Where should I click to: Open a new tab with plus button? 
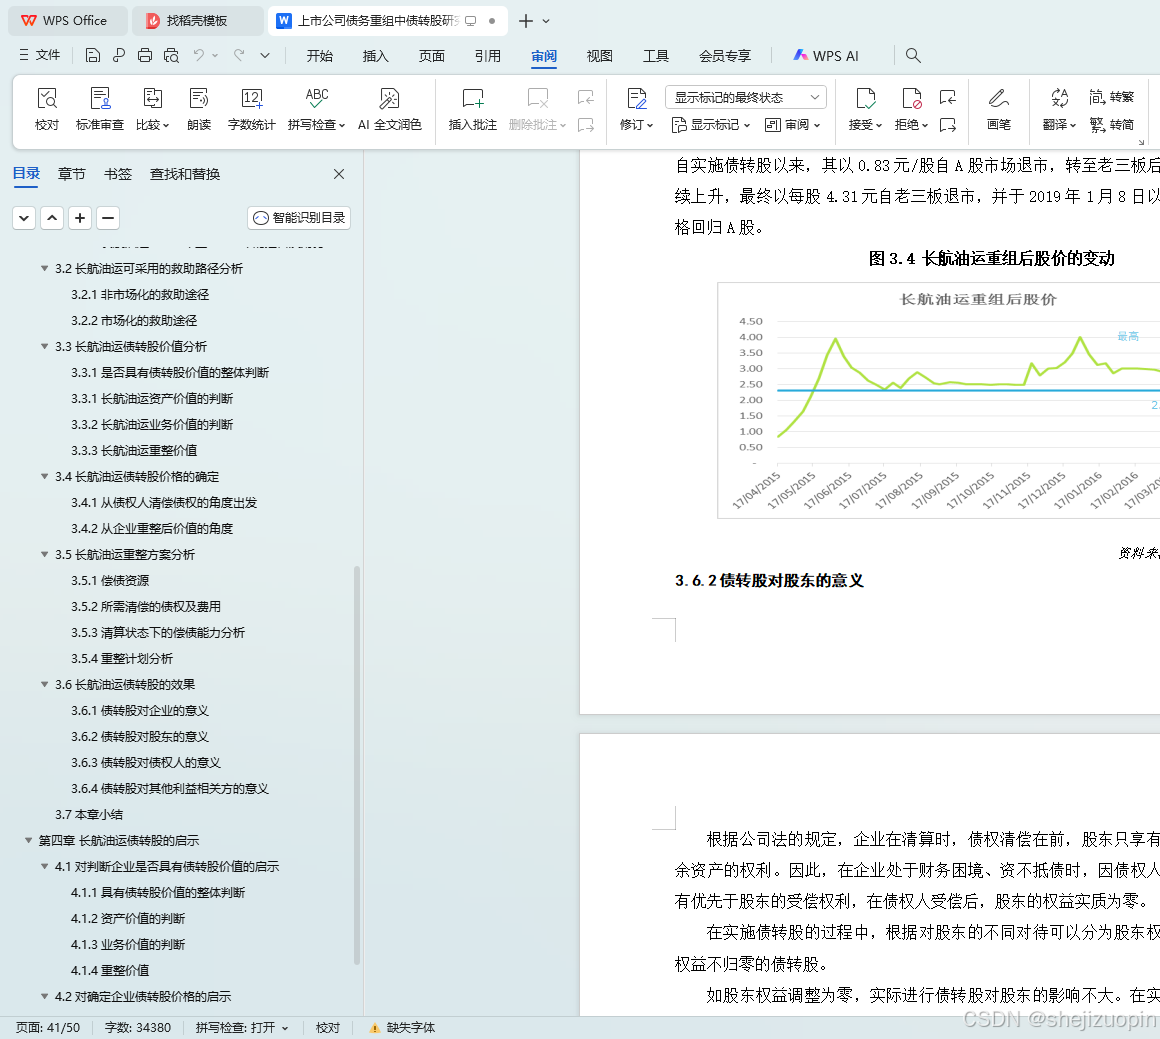coord(525,21)
